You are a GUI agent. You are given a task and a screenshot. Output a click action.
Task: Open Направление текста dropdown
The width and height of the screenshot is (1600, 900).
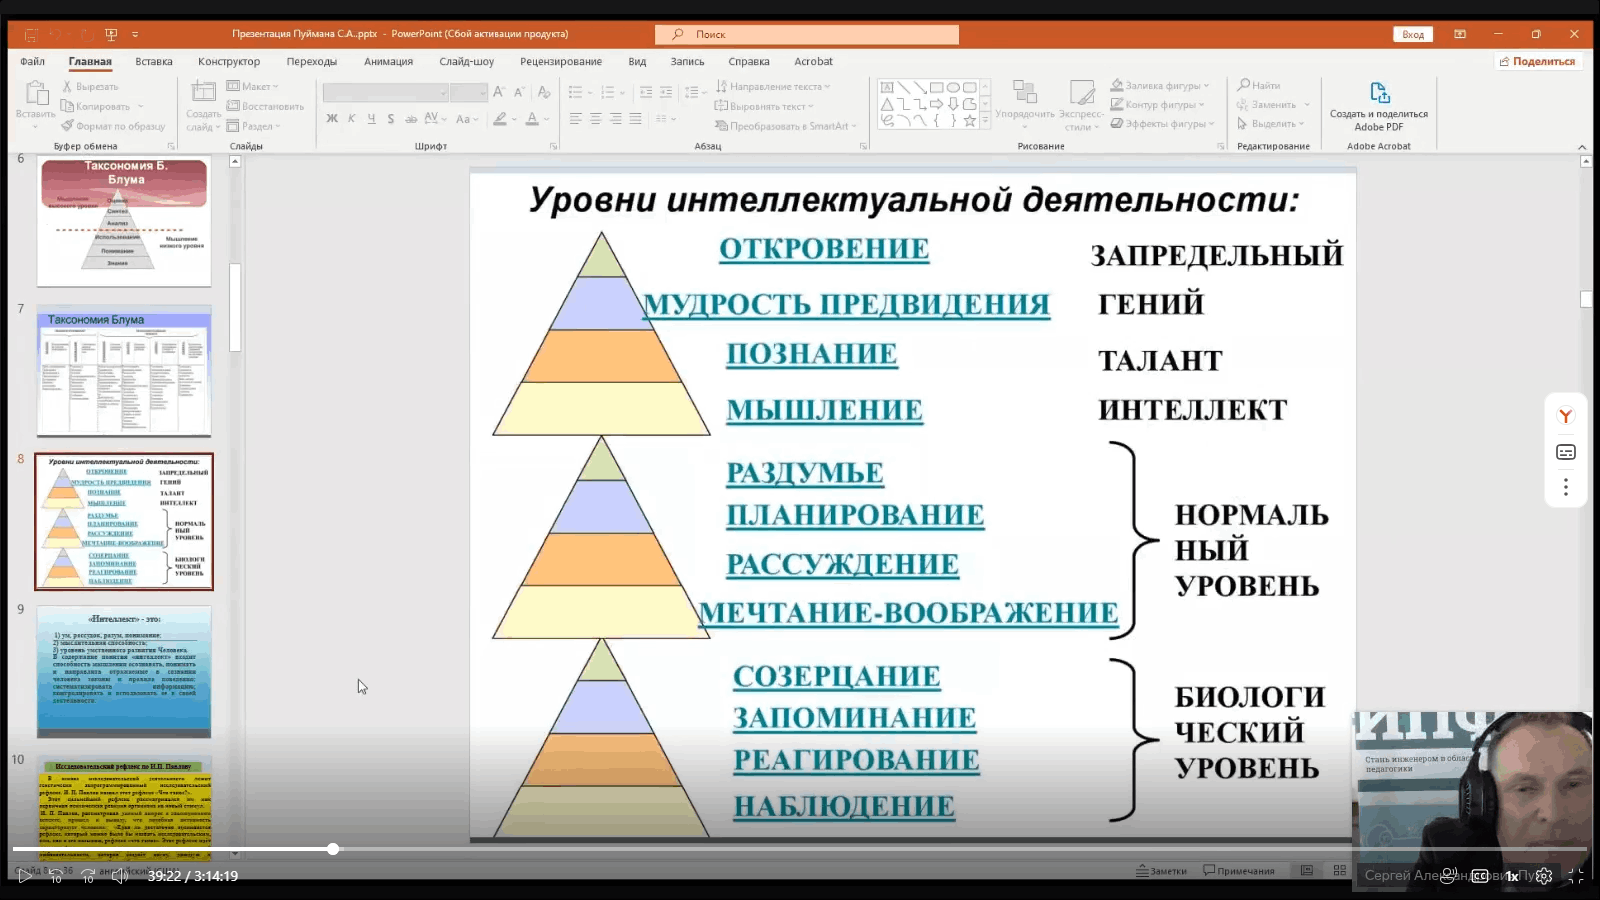772,87
